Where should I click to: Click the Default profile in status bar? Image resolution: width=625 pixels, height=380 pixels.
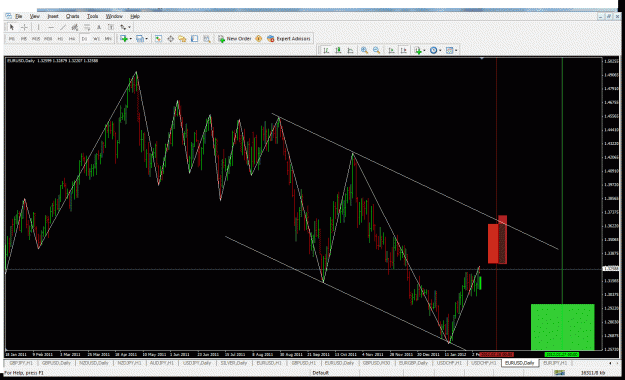[x=320, y=373]
